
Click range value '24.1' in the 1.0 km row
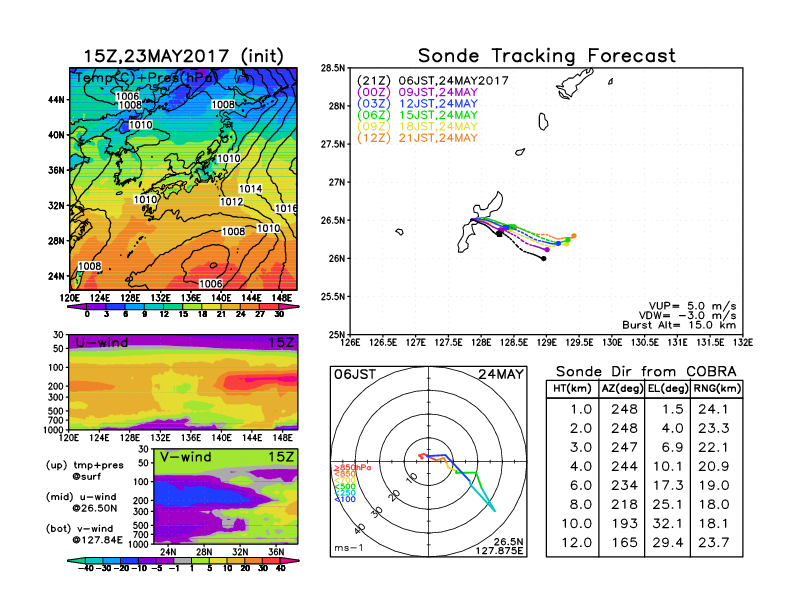click(713, 409)
